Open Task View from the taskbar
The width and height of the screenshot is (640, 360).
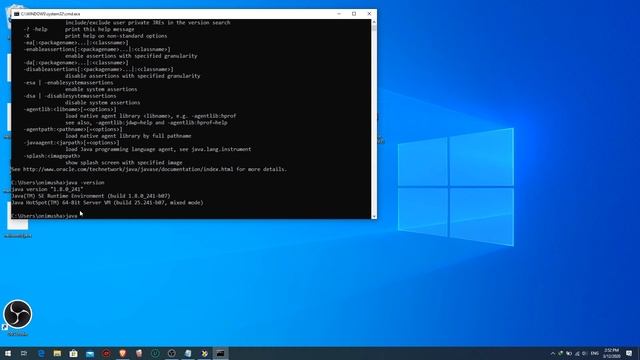[x=24, y=353]
